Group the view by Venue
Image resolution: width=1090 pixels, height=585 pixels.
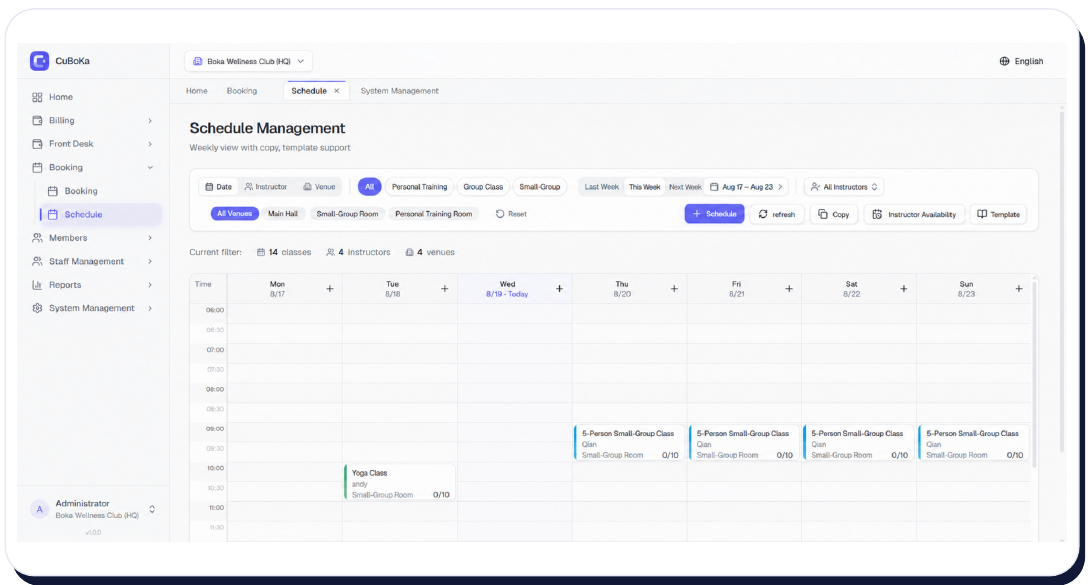pyautogui.click(x=319, y=187)
